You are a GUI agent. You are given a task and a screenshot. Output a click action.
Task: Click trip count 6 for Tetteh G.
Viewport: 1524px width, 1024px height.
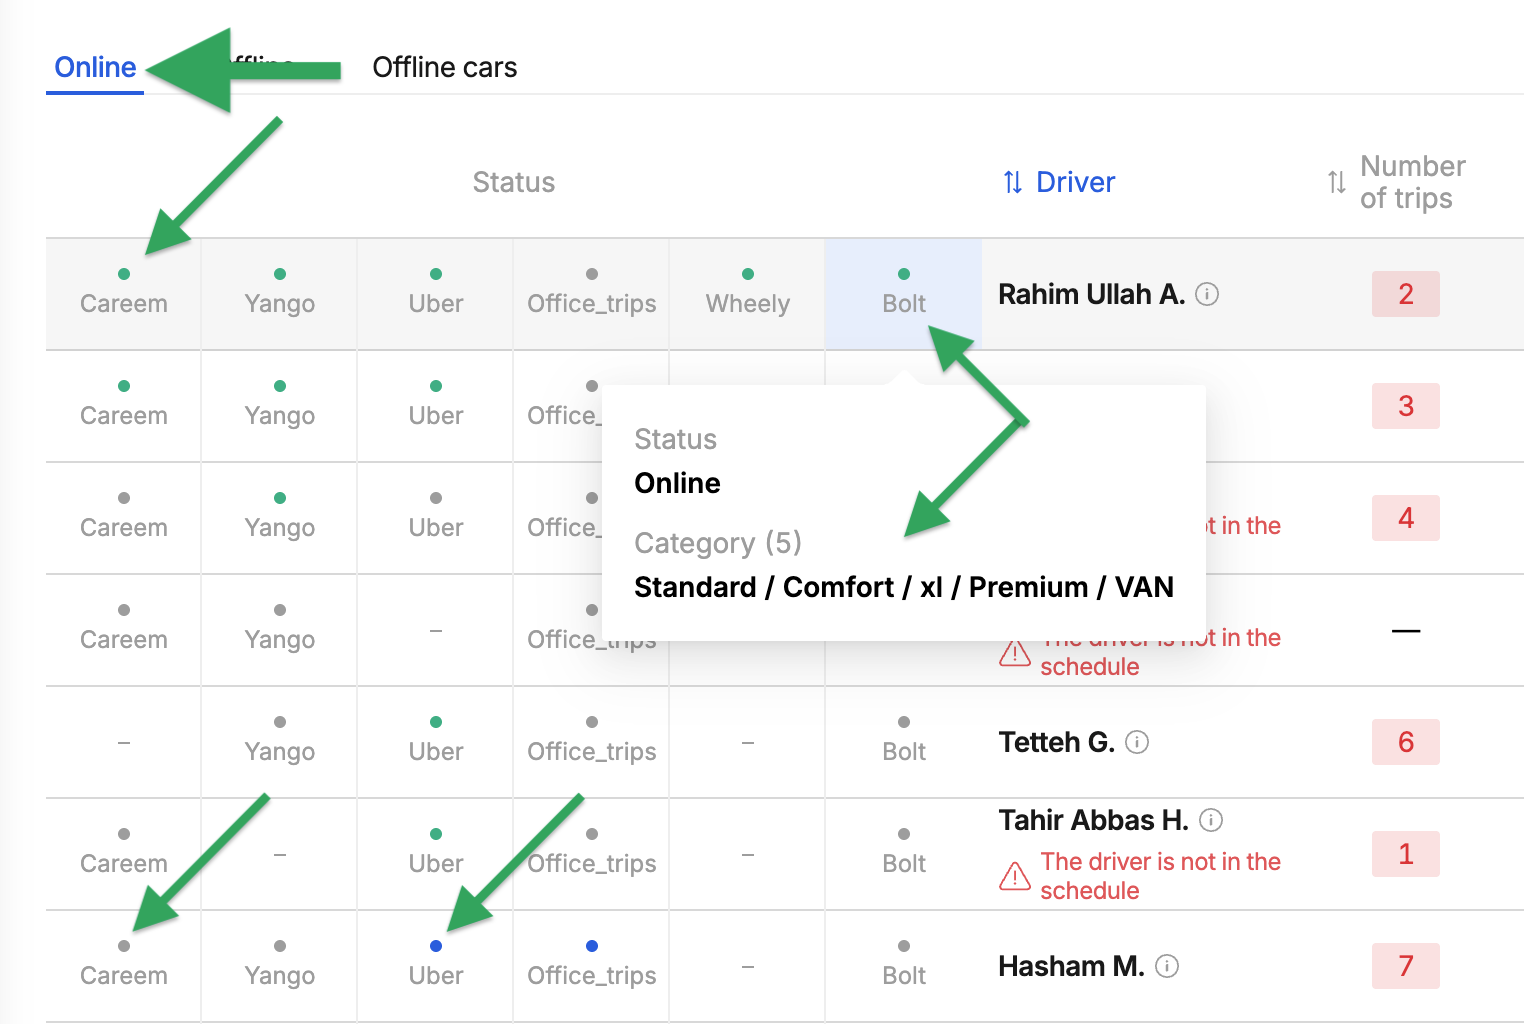click(x=1406, y=742)
